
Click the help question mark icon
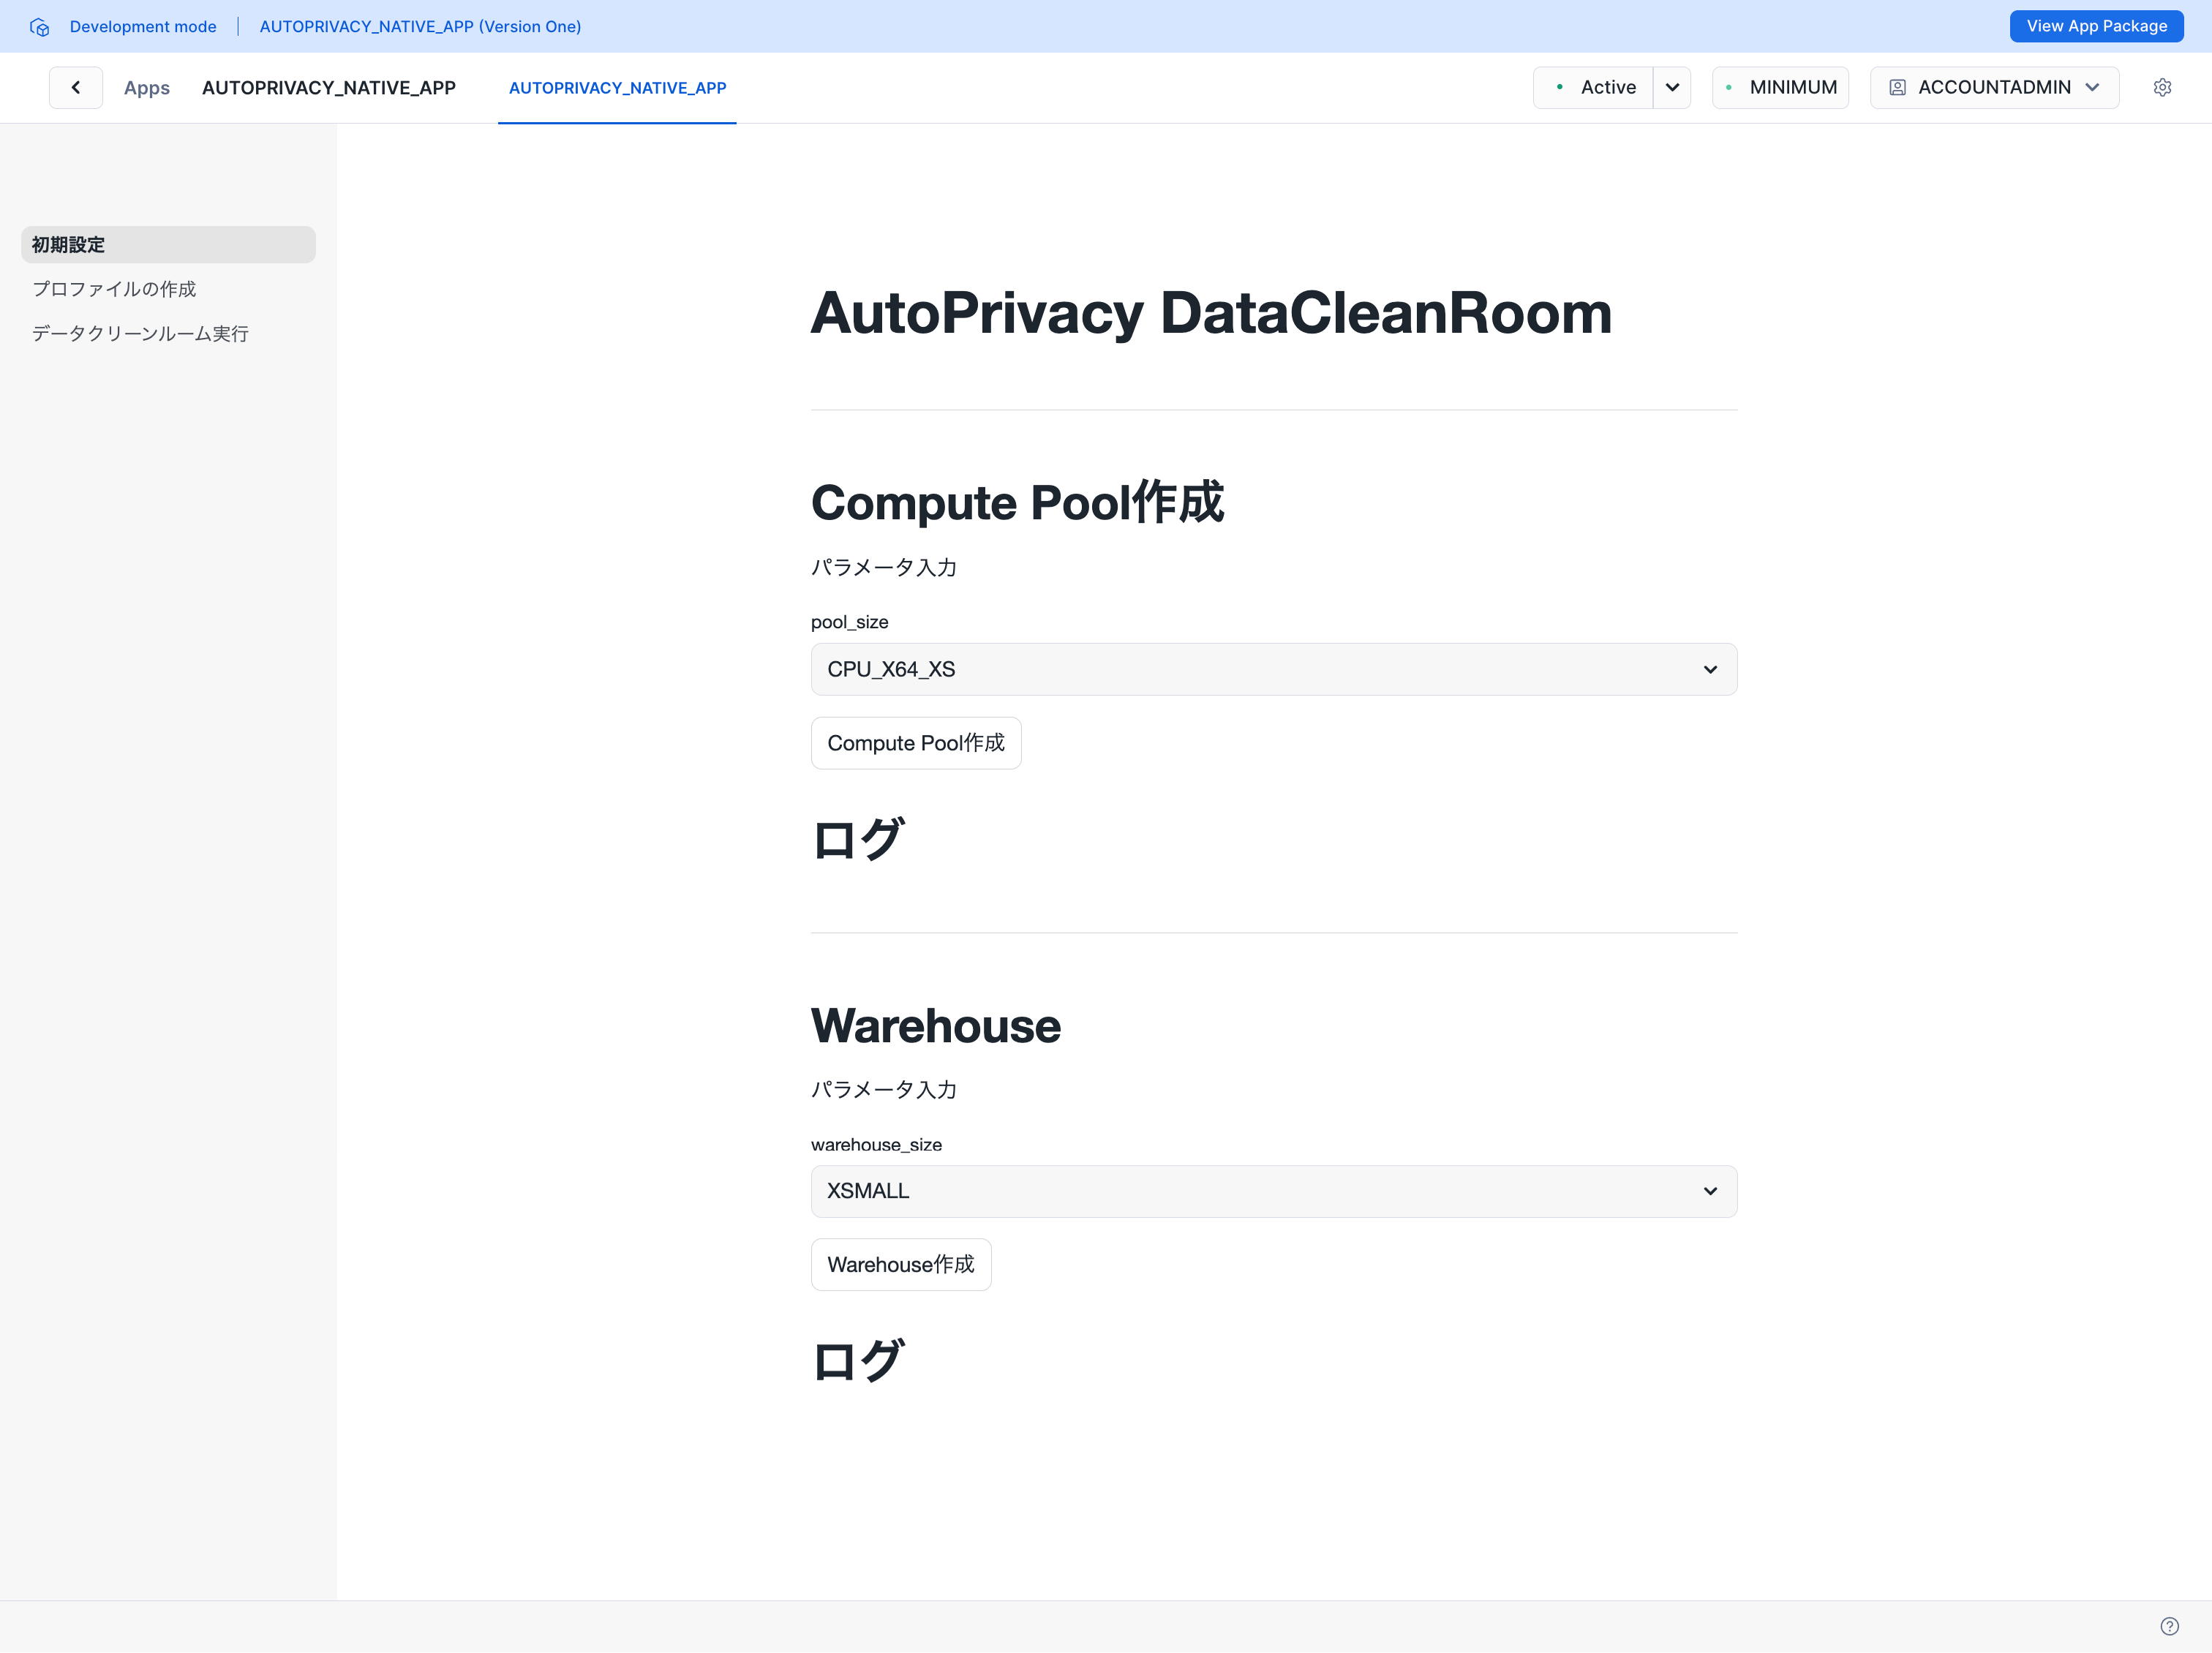[2169, 1626]
